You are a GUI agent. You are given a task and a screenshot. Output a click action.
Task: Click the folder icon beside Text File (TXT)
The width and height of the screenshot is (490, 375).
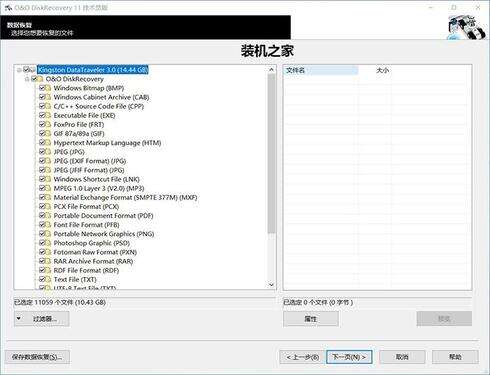click(48, 279)
